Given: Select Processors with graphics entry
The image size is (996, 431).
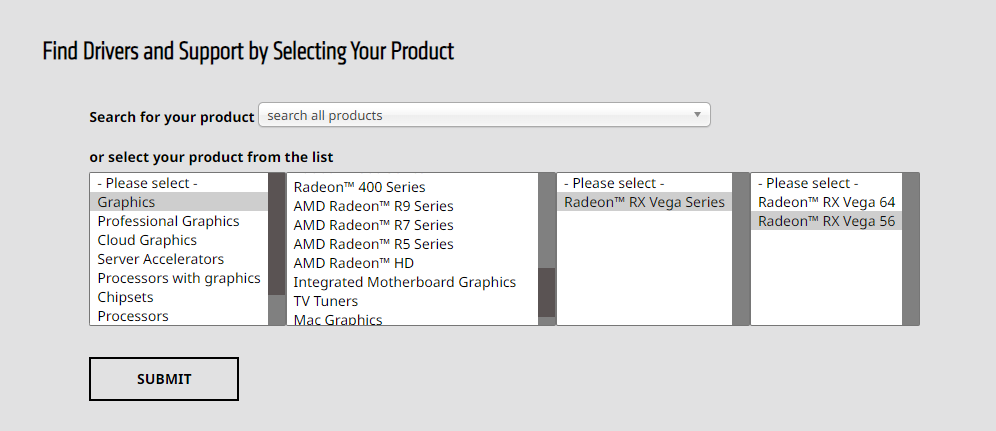Looking at the screenshot, I should (x=179, y=278).
